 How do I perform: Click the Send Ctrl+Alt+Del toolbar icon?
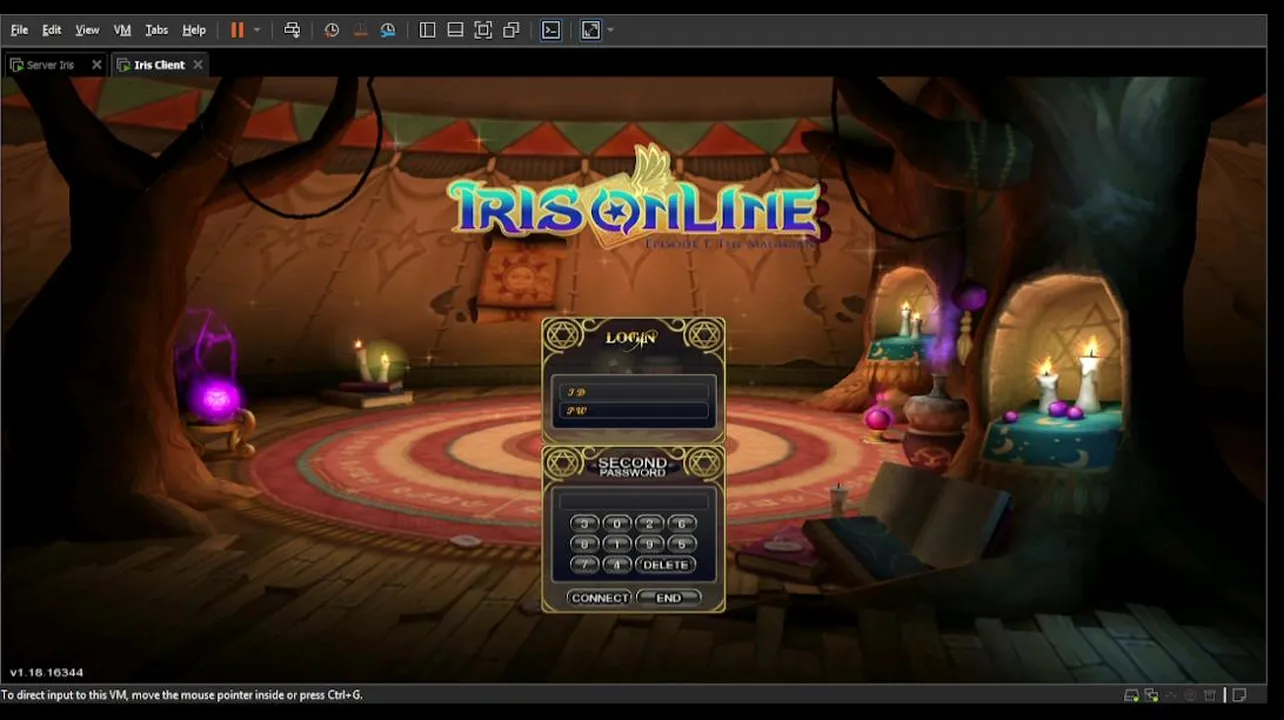292,30
